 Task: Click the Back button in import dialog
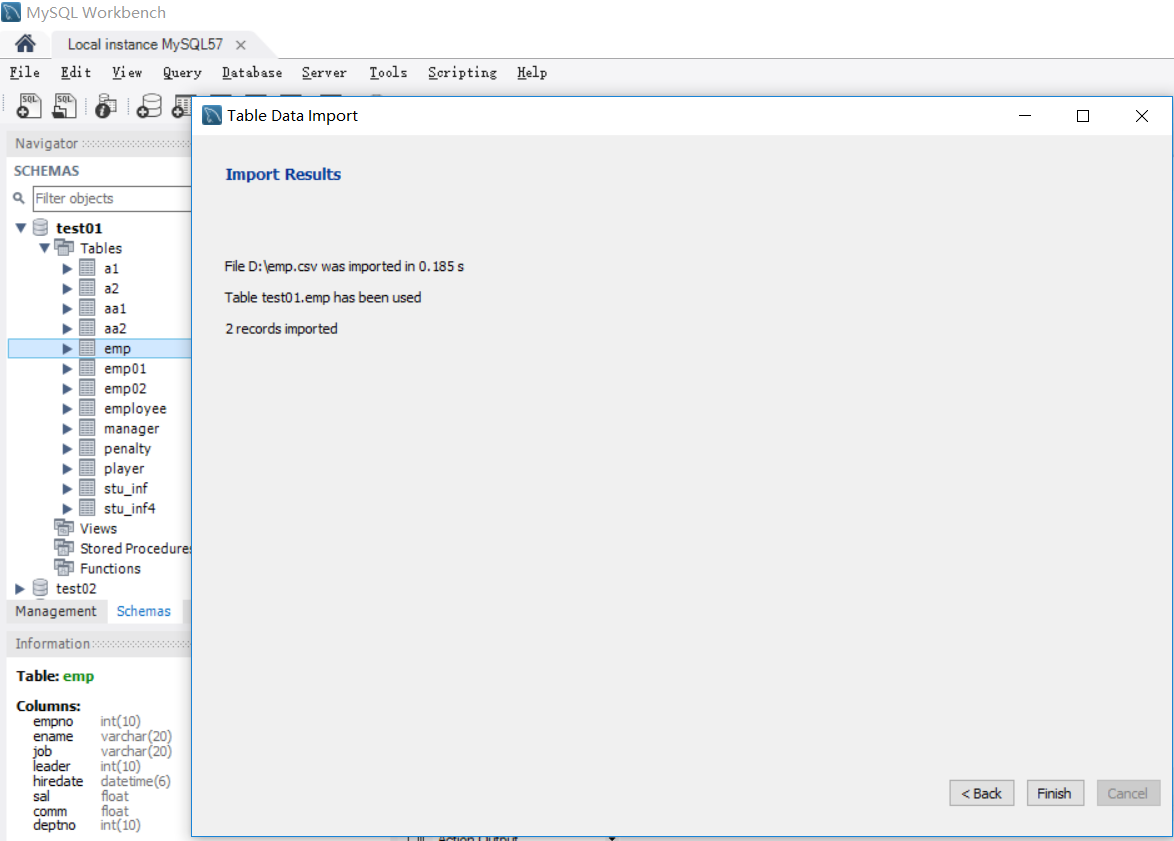click(x=981, y=793)
